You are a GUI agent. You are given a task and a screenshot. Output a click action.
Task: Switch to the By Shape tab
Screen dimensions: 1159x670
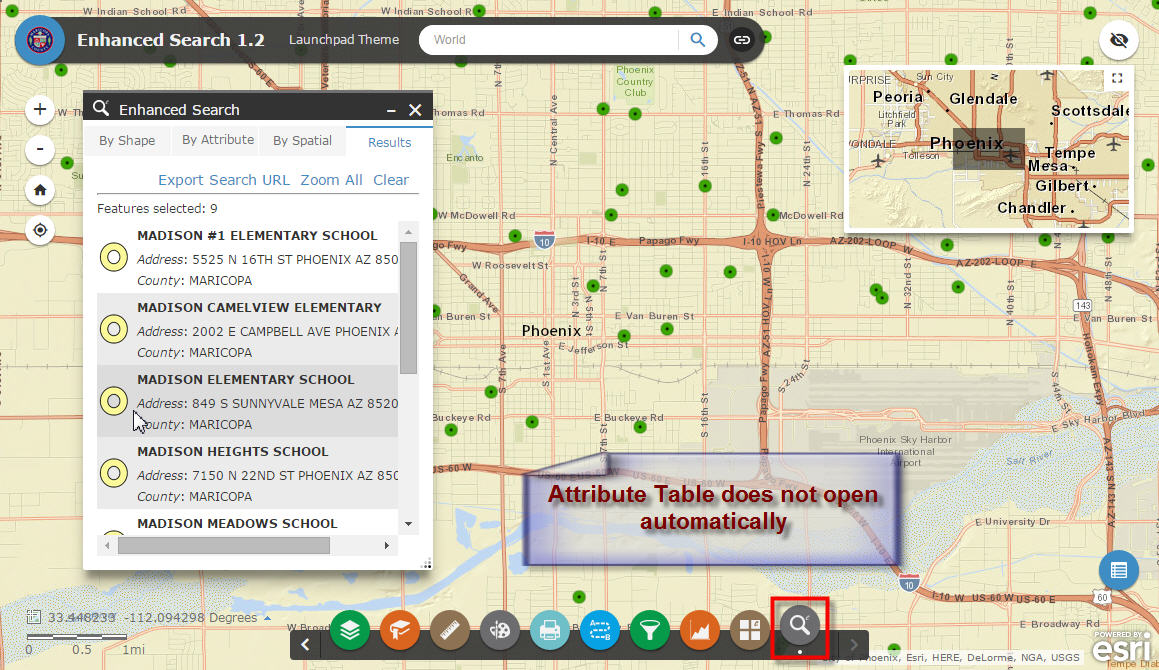point(127,141)
